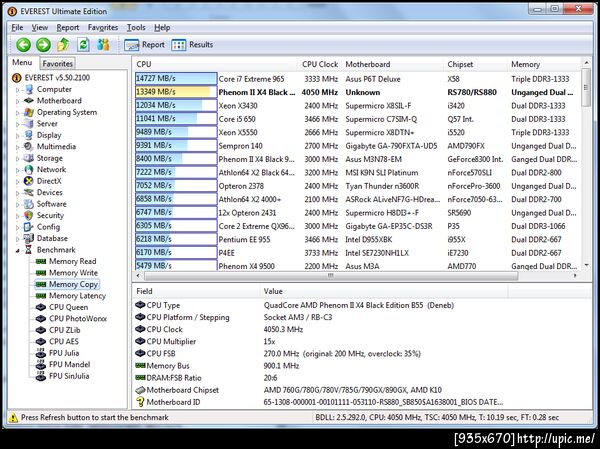This screenshot has width=600, height=449.
Task: Expand the Operating System node
Action: click(x=17, y=113)
